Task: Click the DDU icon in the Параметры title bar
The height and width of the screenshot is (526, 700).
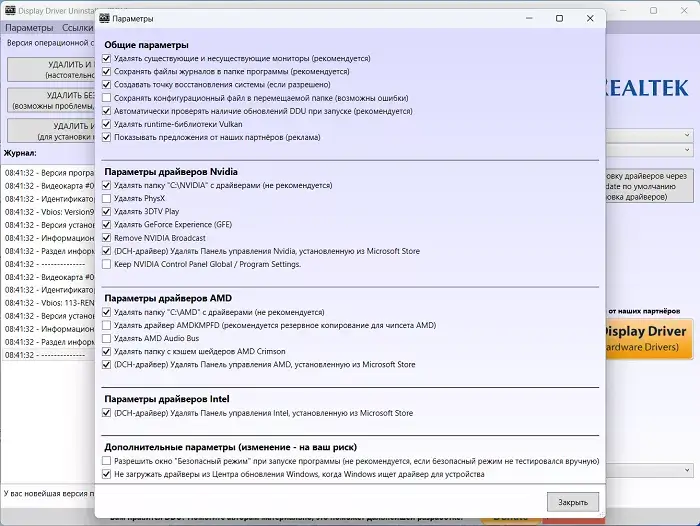Action: (104, 18)
